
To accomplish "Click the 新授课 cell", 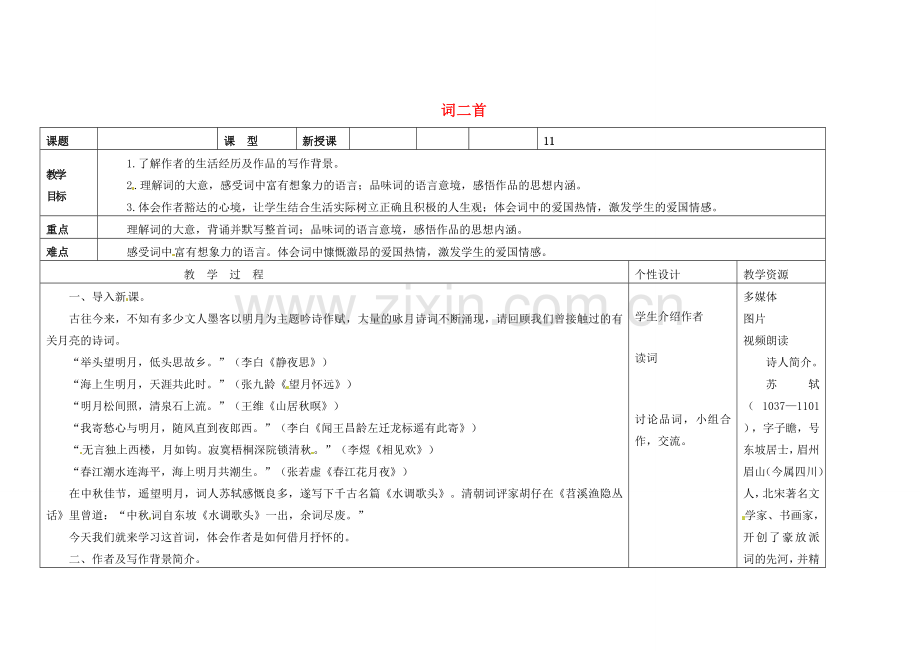I will [x=323, y=139].
